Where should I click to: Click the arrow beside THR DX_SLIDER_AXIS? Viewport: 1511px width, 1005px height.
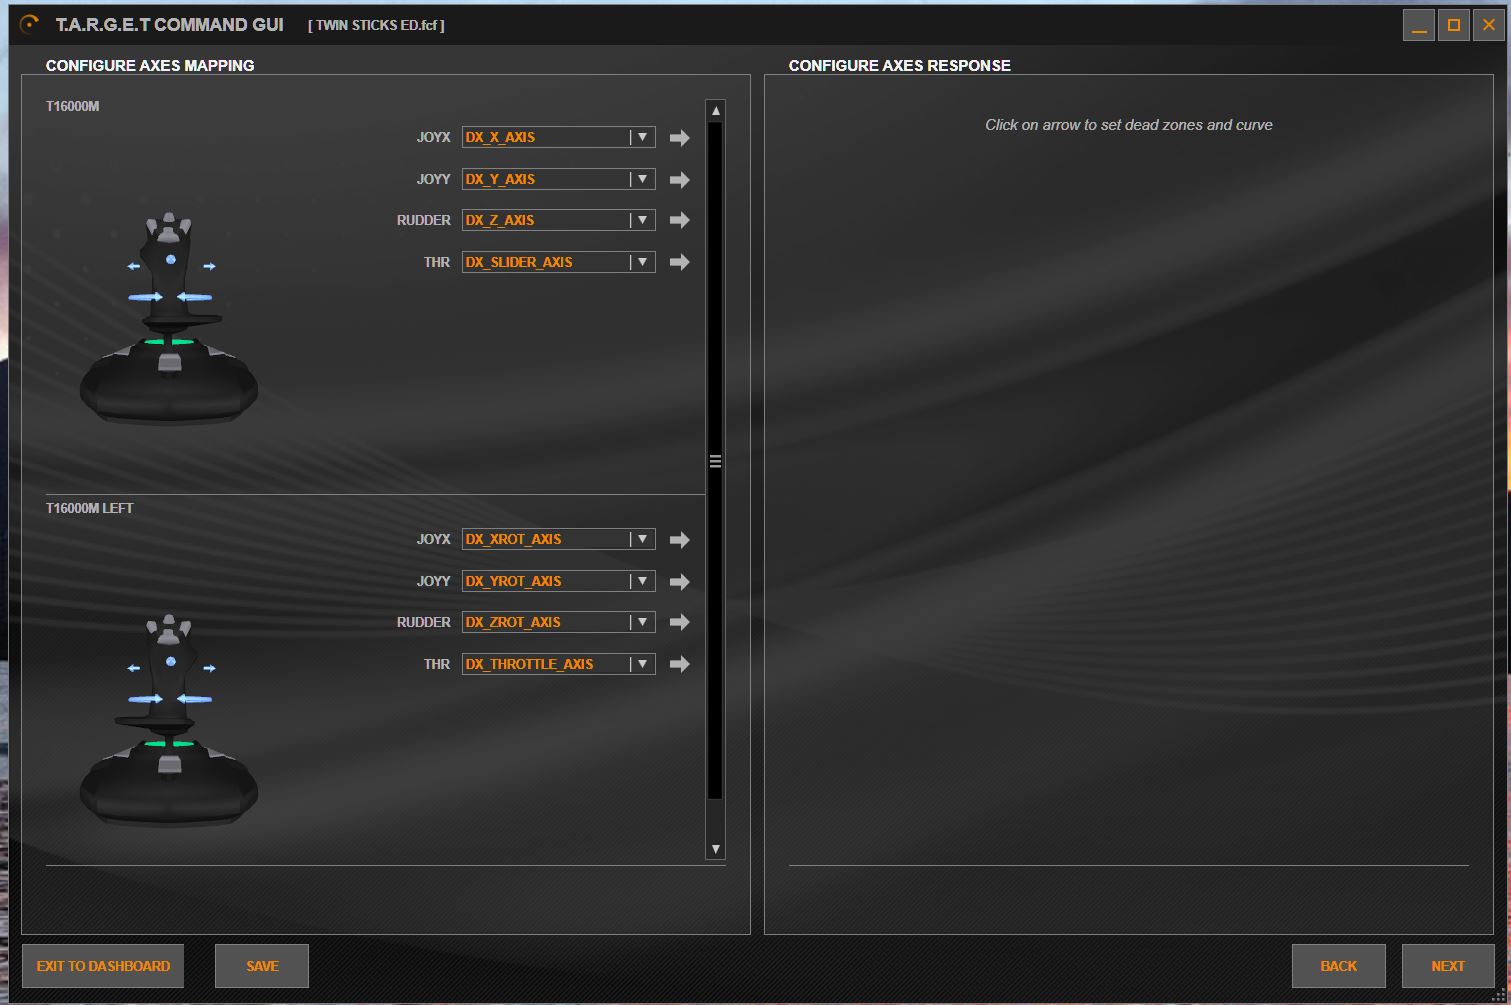(x=680, y=262)
